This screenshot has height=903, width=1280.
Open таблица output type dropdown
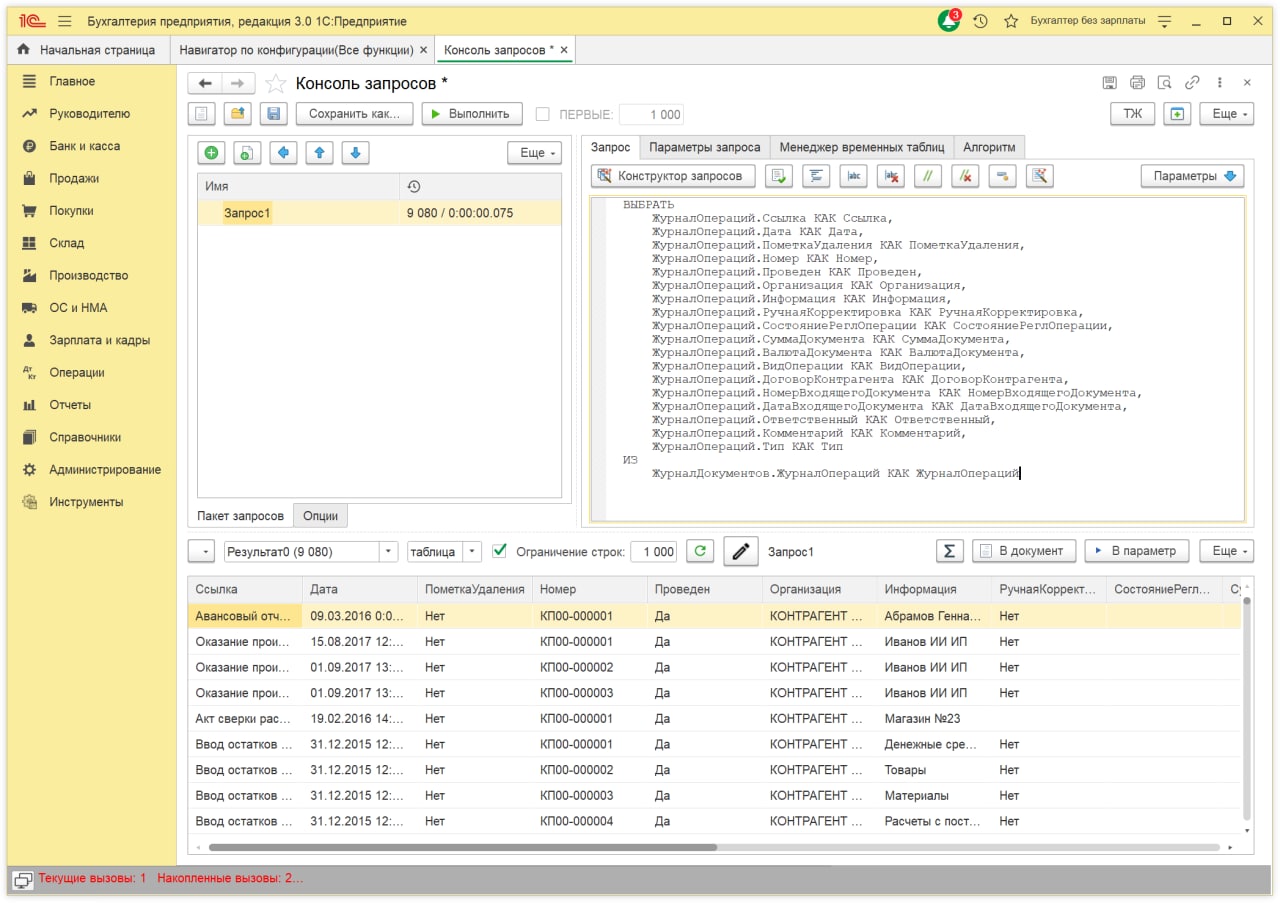click(x=472, y=552)
